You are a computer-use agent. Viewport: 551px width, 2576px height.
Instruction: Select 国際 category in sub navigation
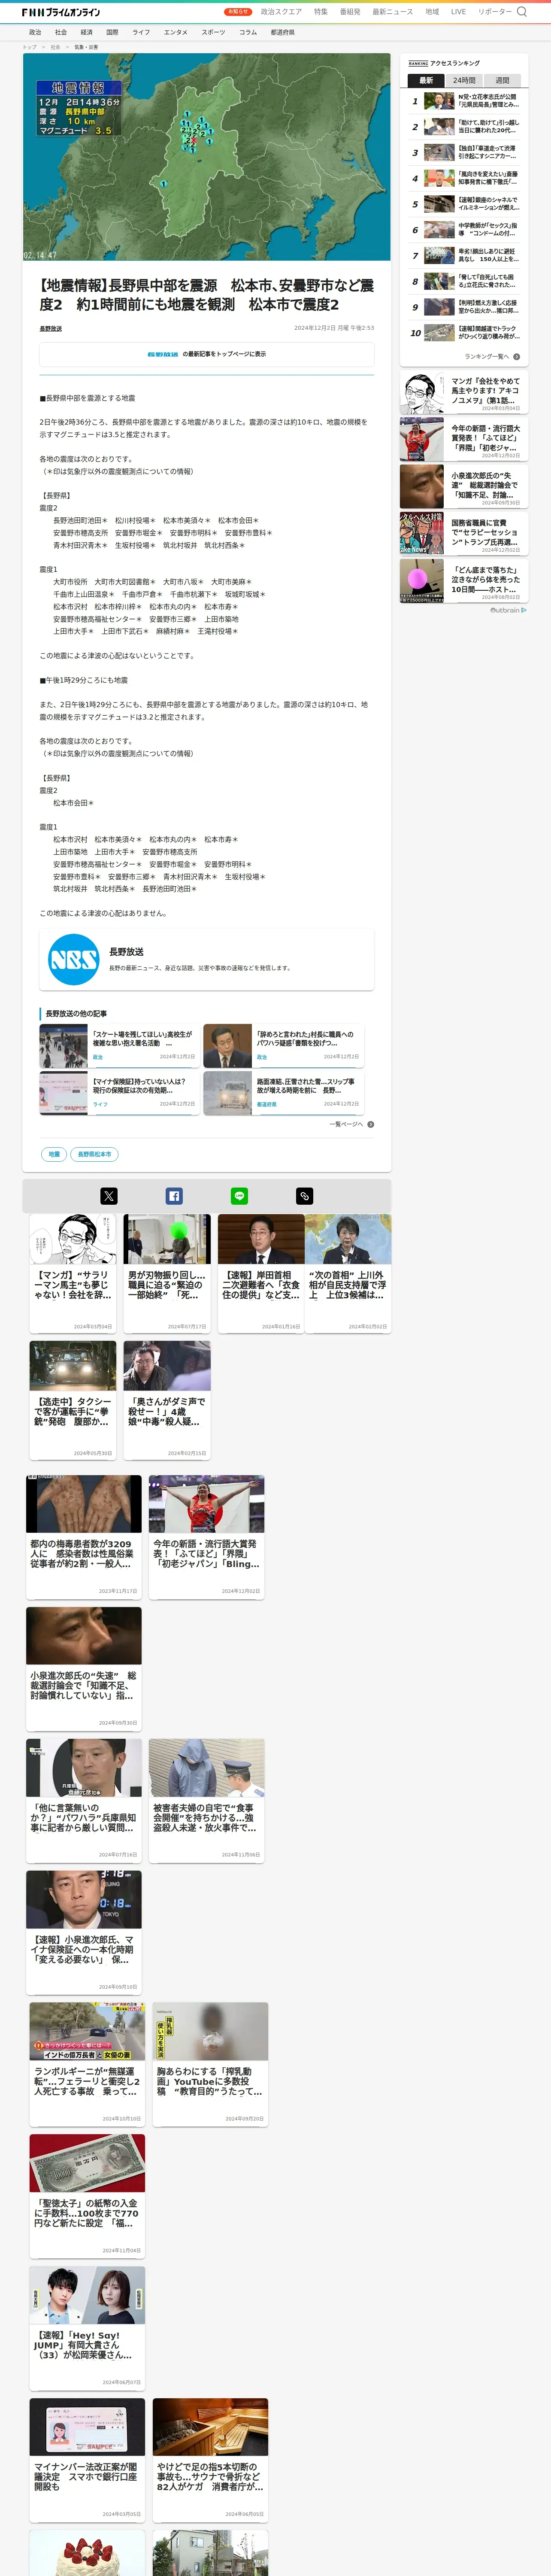click(112, 32)
